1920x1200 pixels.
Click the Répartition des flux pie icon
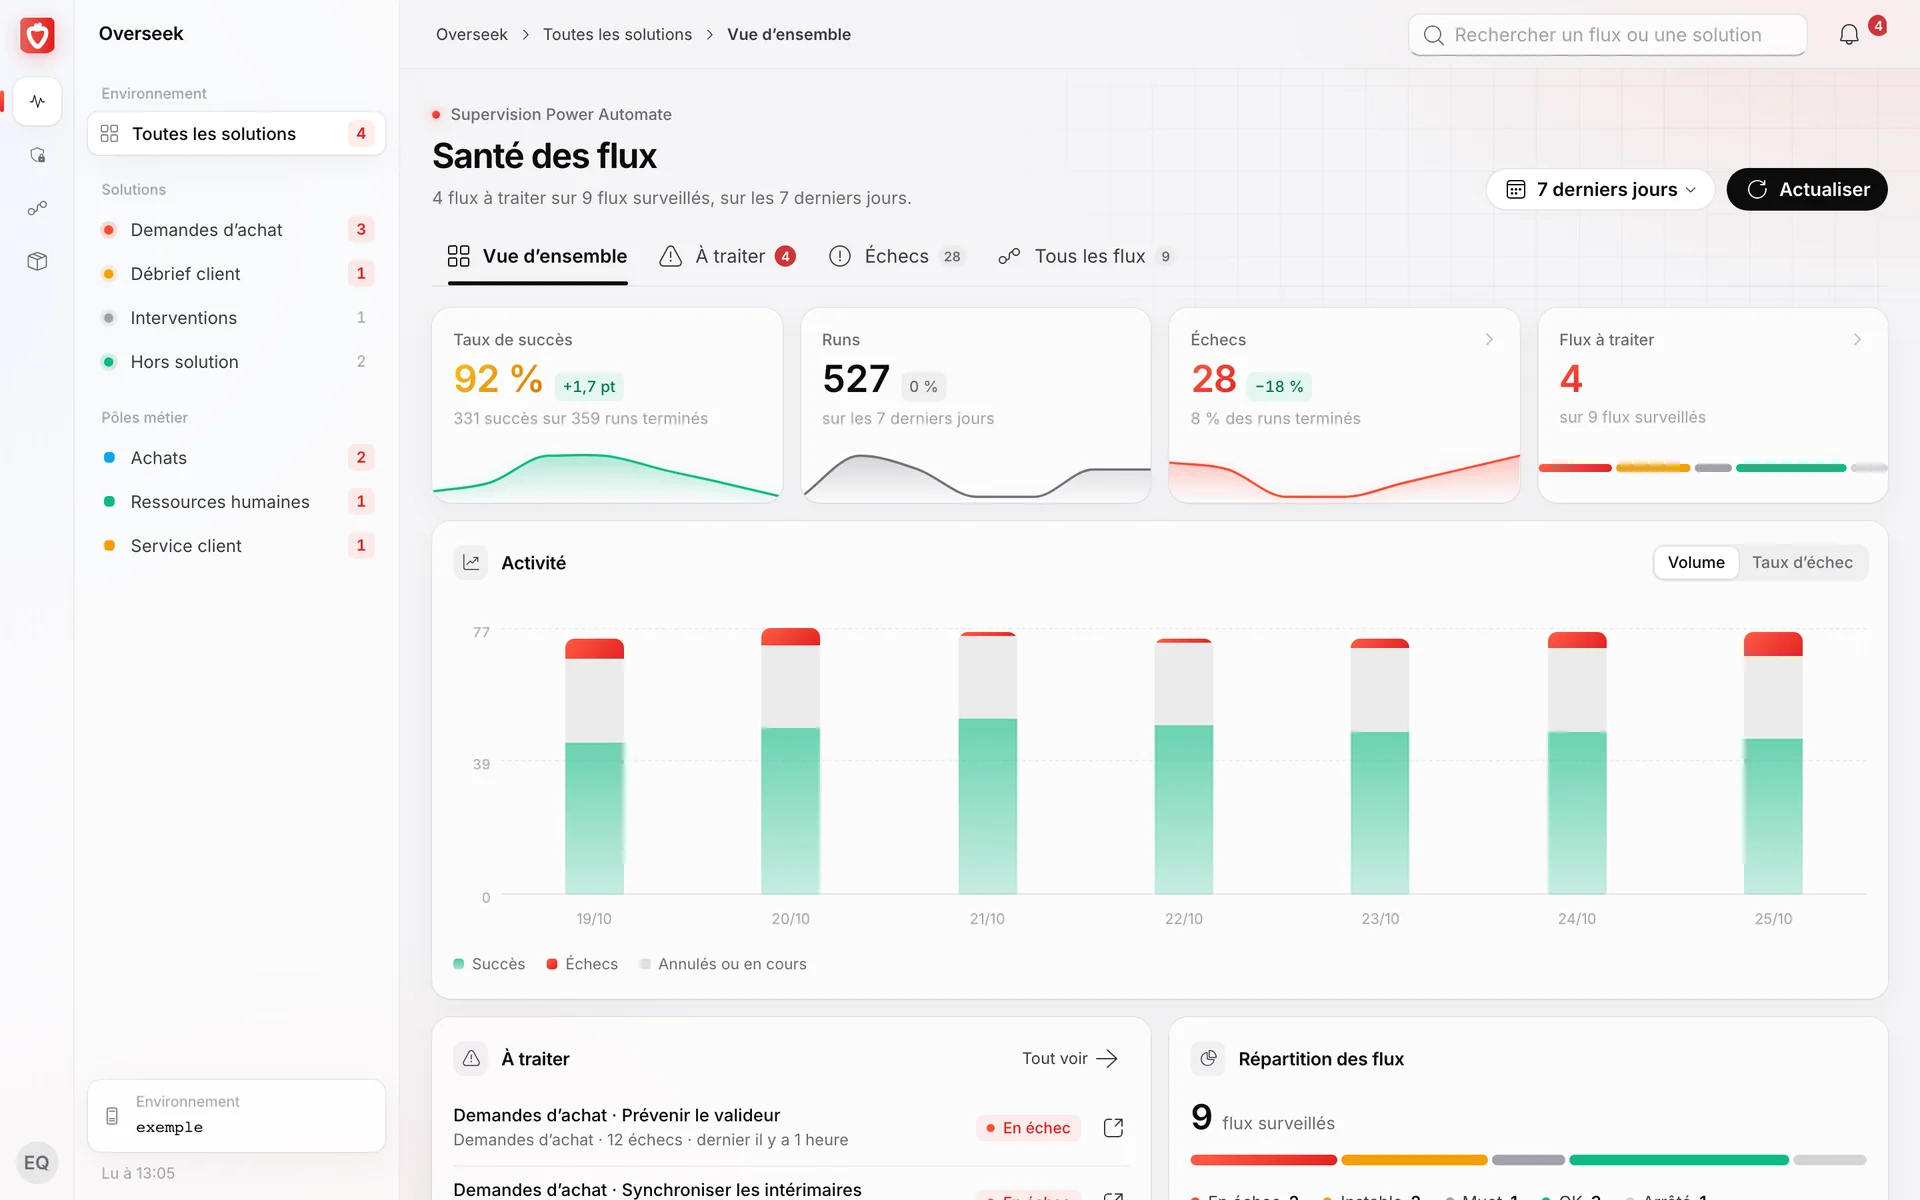tap(1208, 1059)
